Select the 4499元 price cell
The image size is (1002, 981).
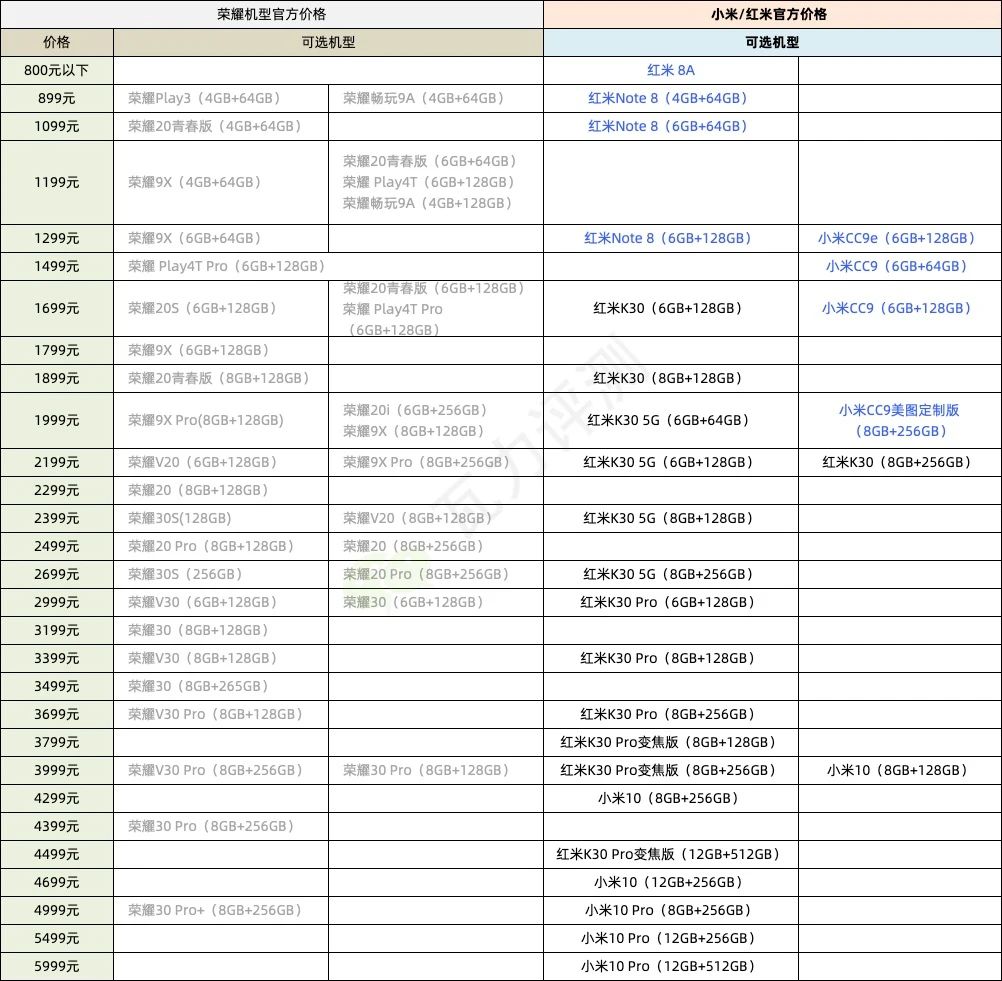point(57,854)
